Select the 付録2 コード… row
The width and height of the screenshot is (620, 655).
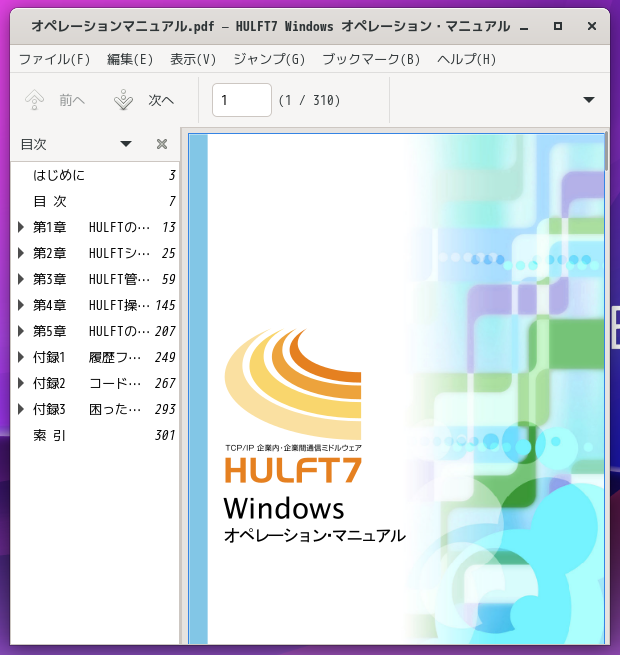95,383
